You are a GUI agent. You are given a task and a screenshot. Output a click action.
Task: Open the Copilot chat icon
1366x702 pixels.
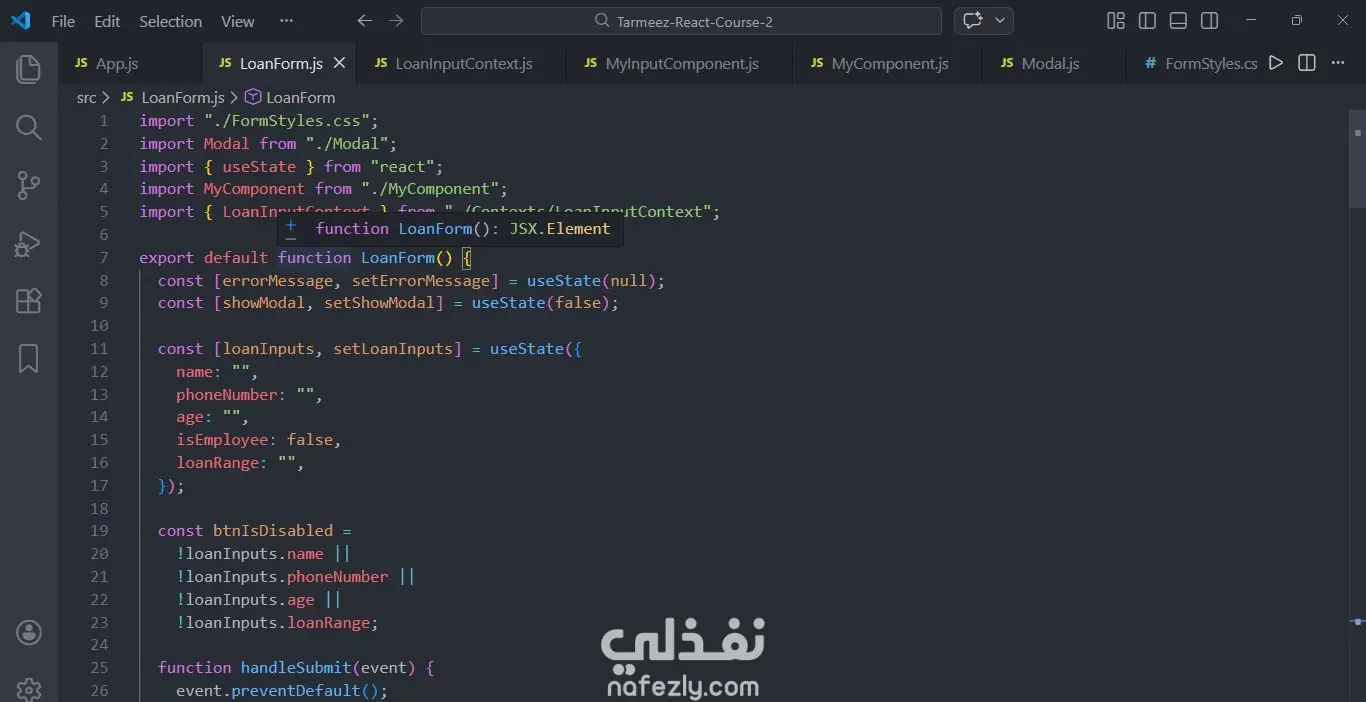[972, 21]
